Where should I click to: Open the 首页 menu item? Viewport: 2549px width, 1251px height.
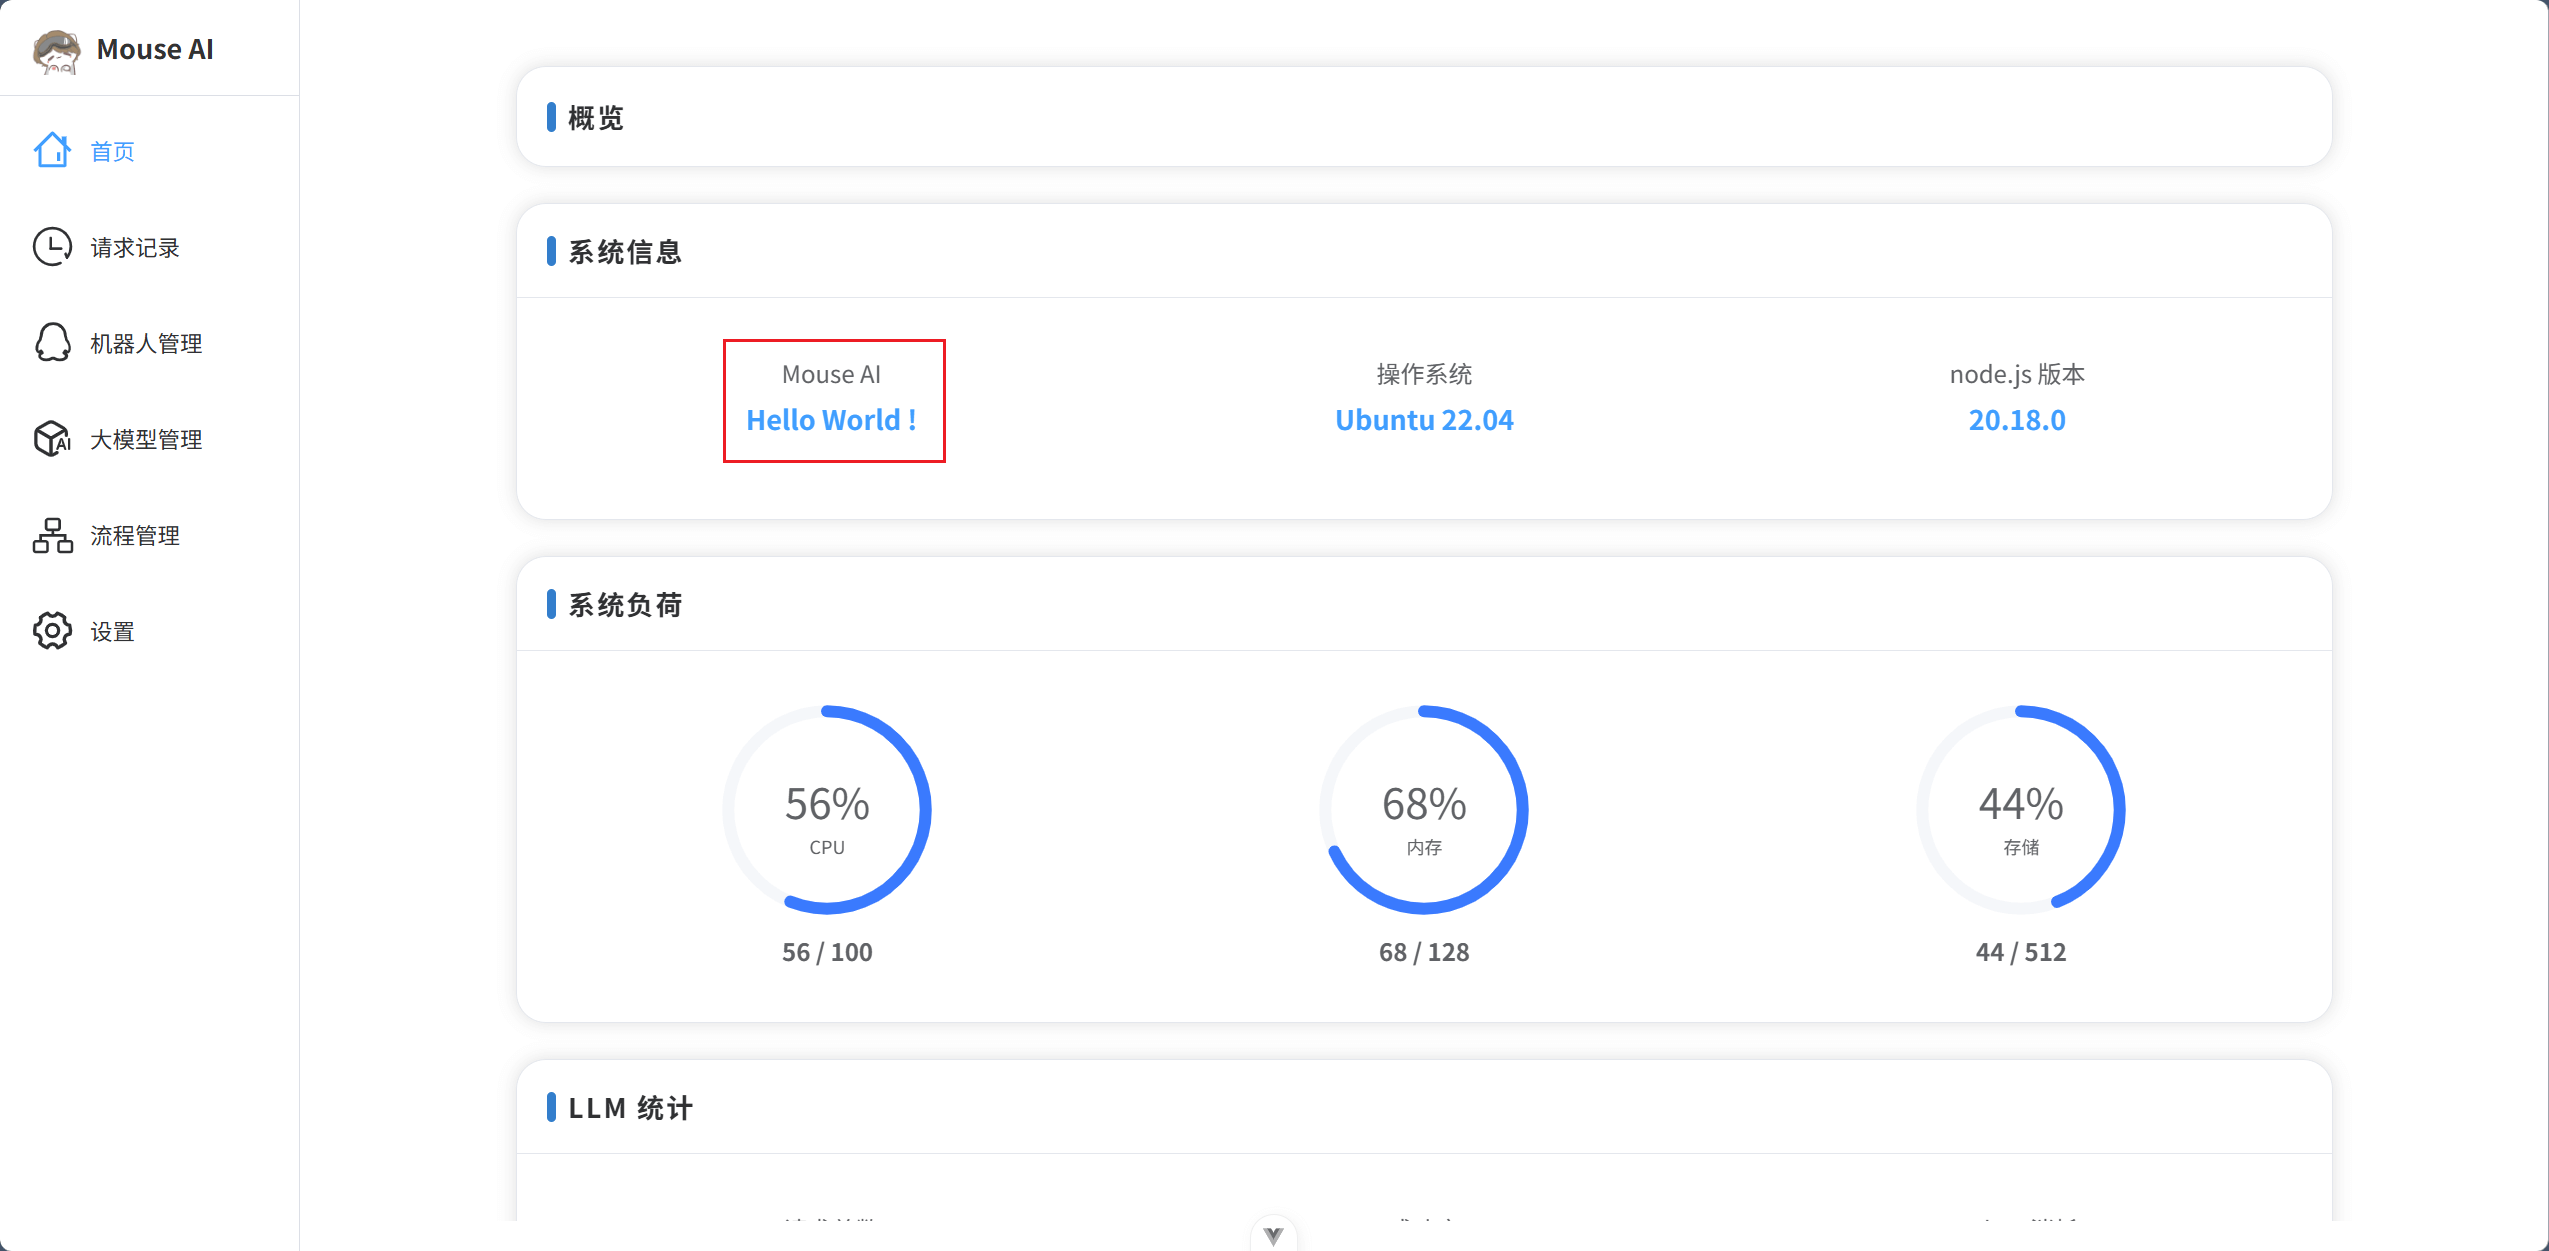coord(112,151)
